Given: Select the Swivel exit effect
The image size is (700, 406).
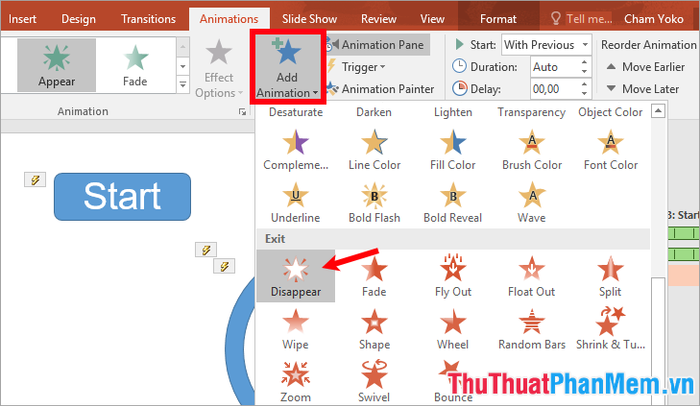Looking at the screenshot, I should pyautogui.click(x=374, y=381).
